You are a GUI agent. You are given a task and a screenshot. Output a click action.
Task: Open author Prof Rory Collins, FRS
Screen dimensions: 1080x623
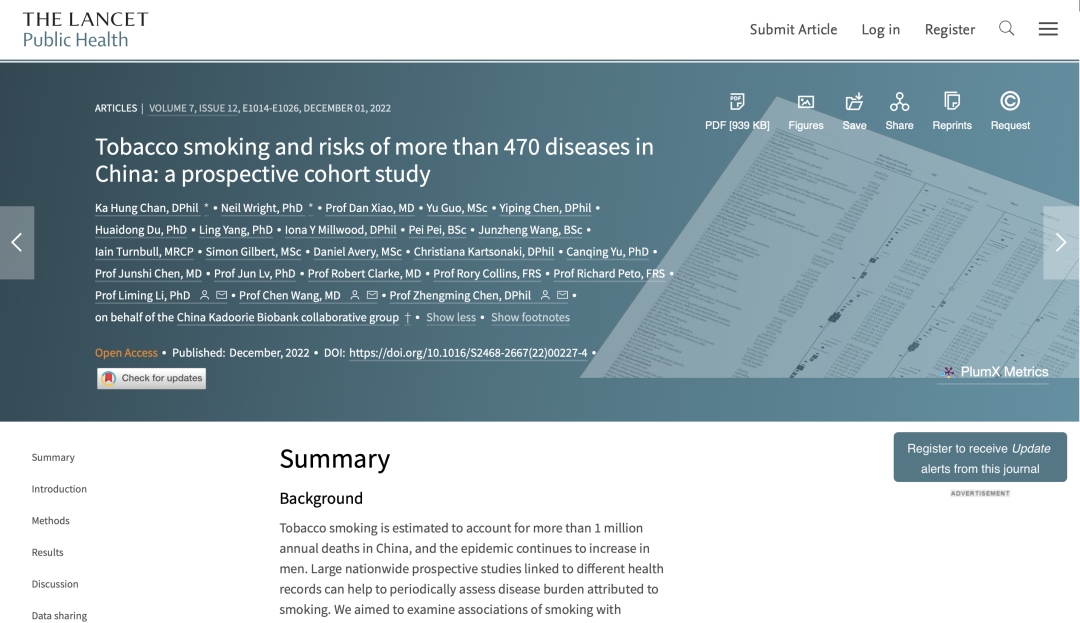487,274
